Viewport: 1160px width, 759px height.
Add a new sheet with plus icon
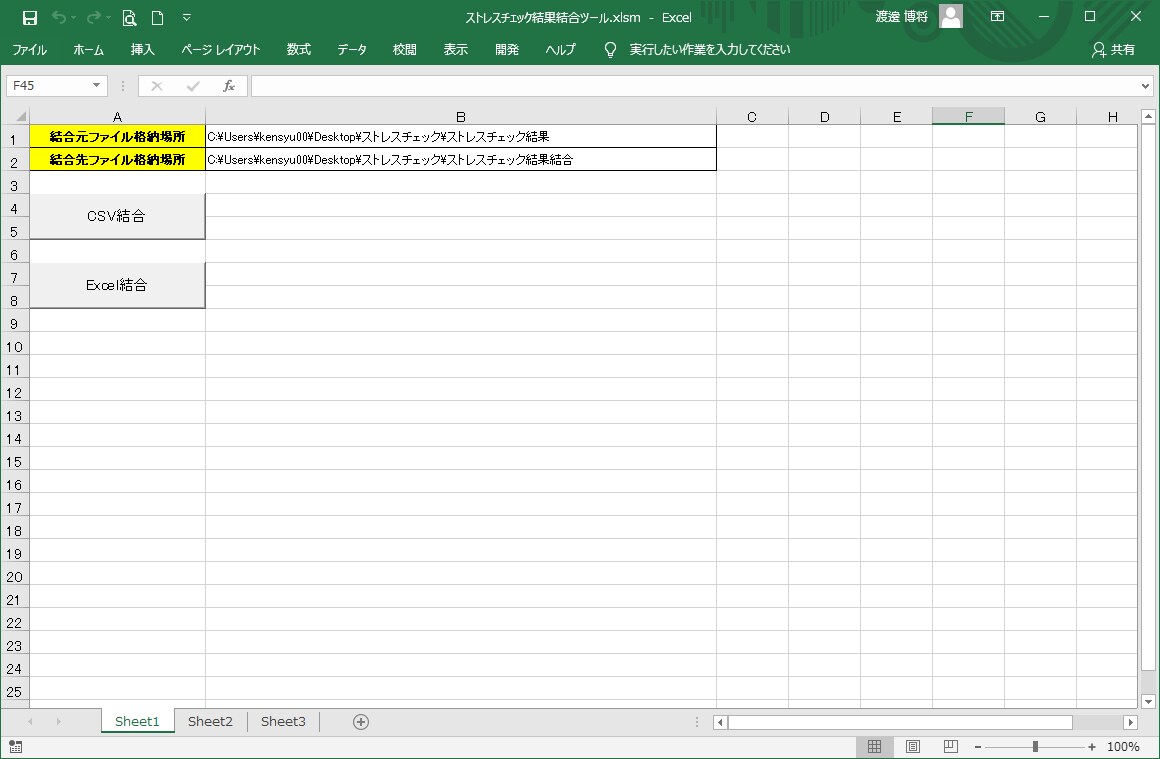(x=361, y=722)
